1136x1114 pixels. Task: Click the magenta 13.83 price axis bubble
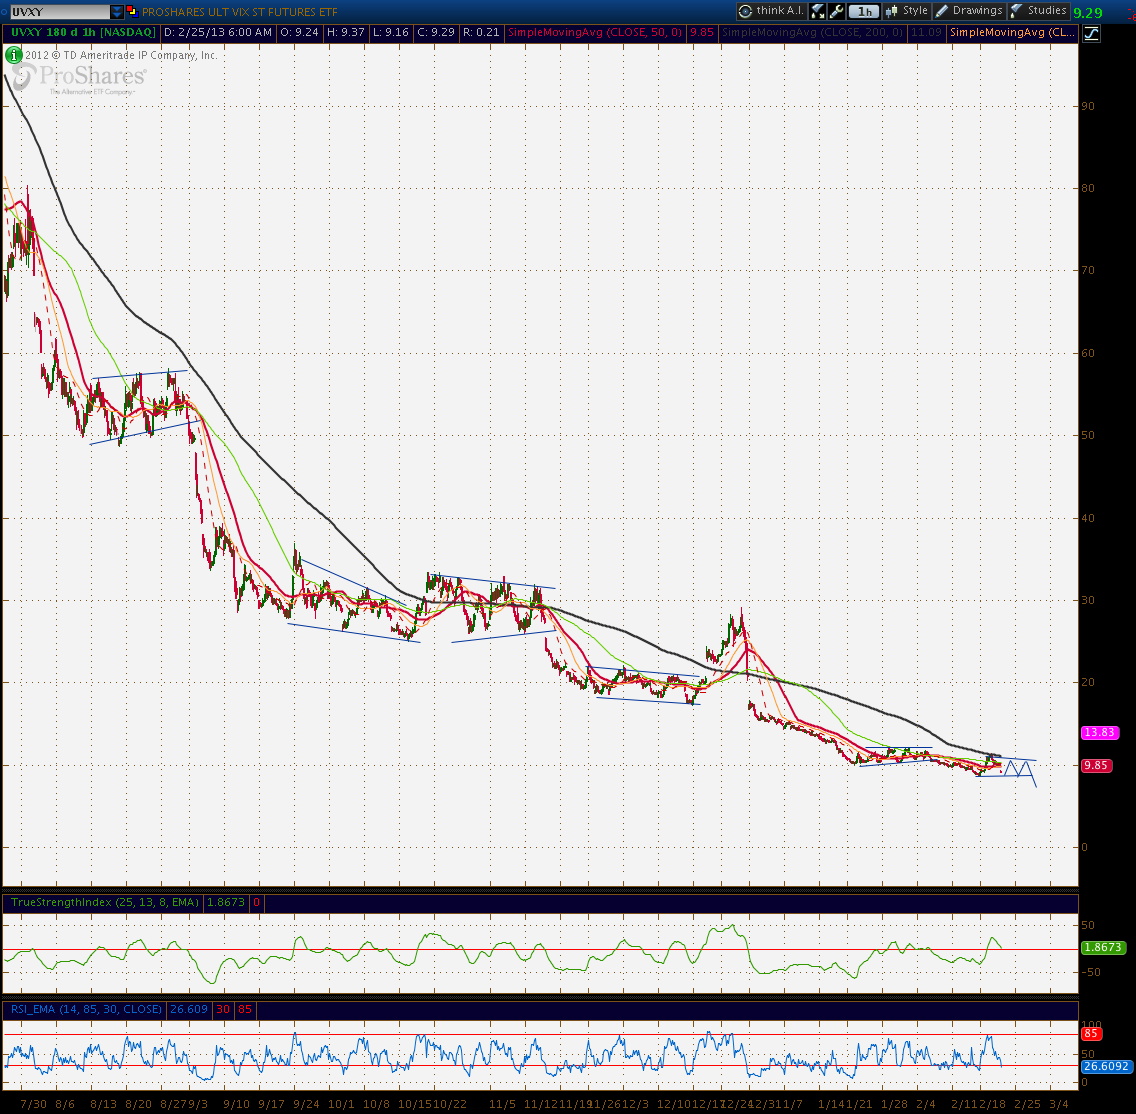(1099, 732)
